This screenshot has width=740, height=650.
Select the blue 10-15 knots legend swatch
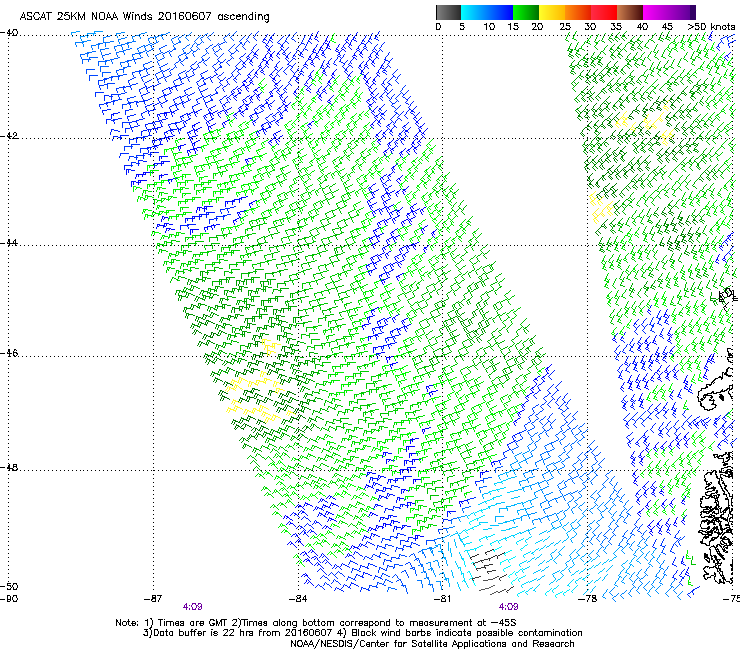pyautogui.click(x=500, y=12)
